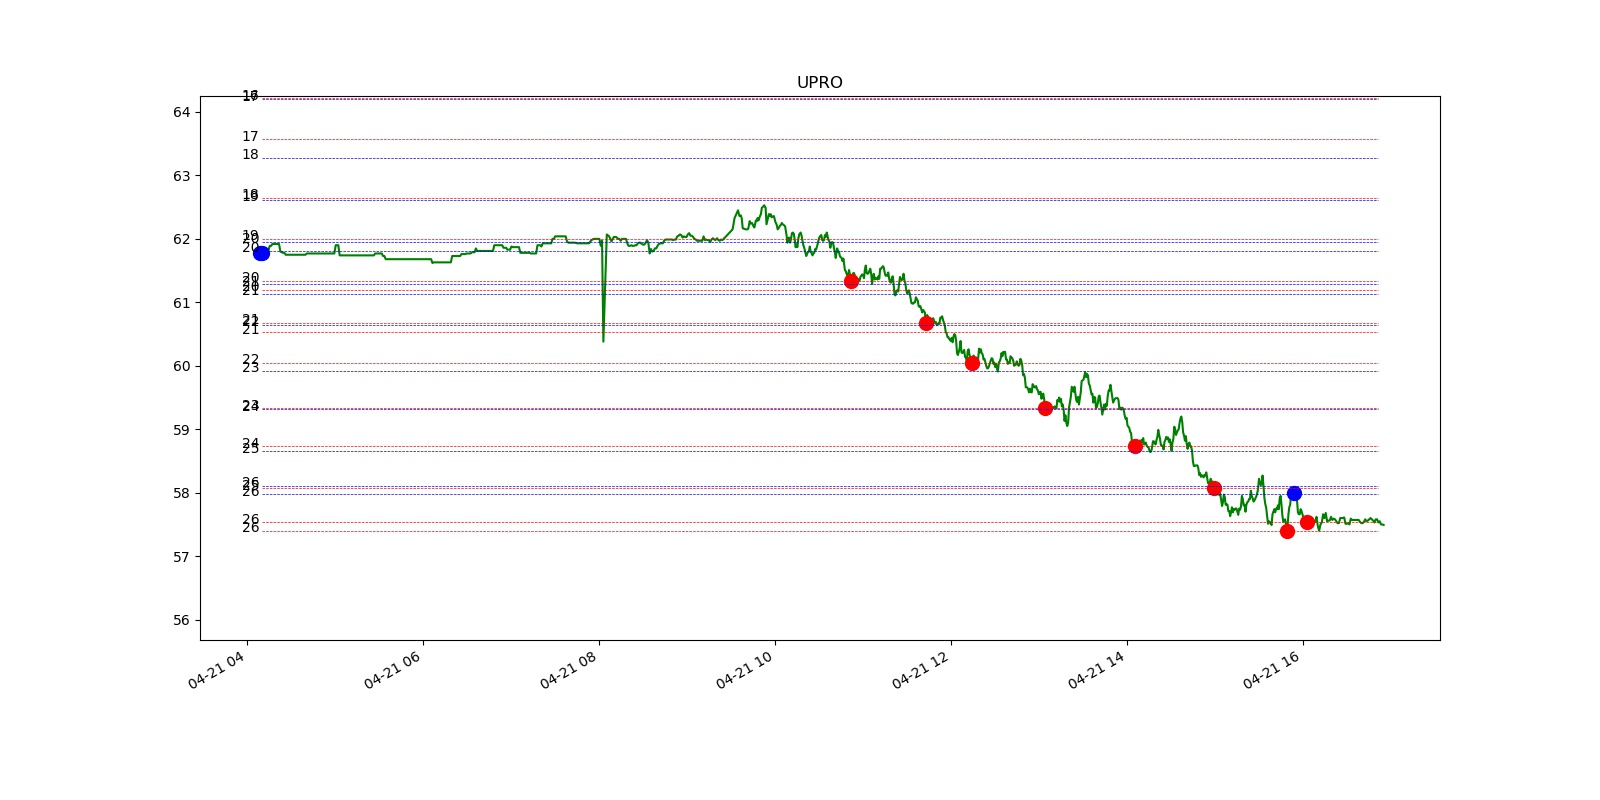Viewport: 1600px width, 800px height.
Task: Select the lowest red marker near 57.4
Action: [1287, 531]
